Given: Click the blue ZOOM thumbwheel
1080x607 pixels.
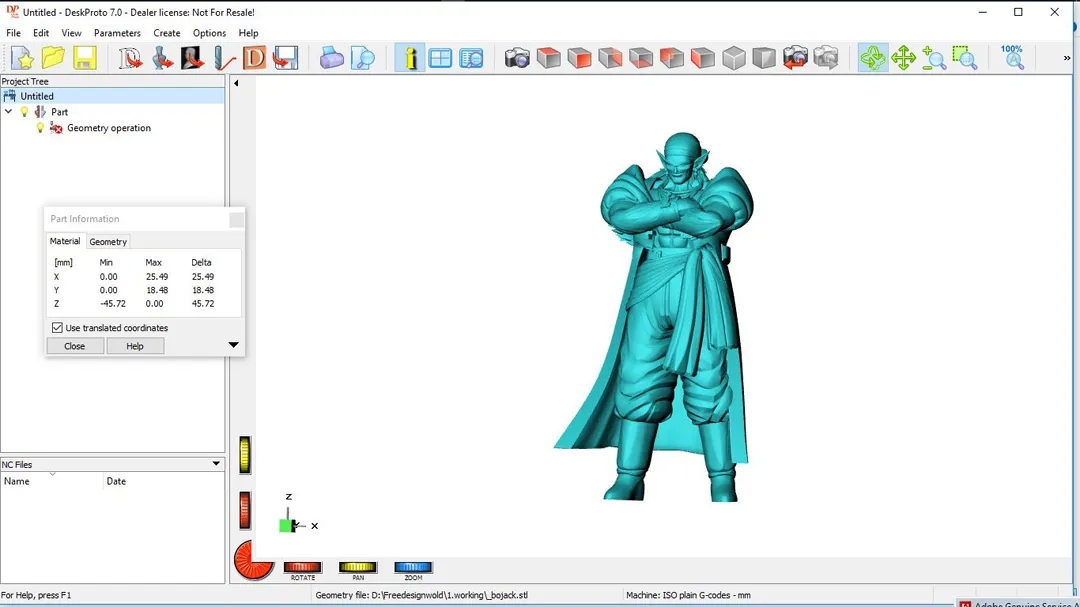Looking at the screenshot, I should 413,567.
